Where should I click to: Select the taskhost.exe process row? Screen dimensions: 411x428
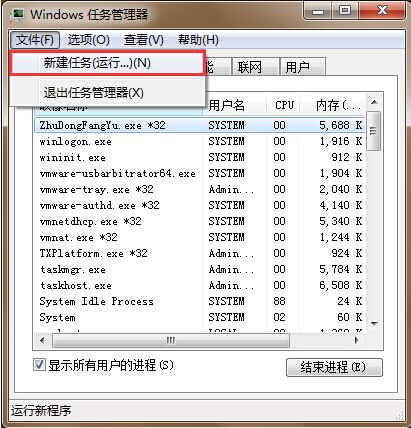[x=200, y=285]
